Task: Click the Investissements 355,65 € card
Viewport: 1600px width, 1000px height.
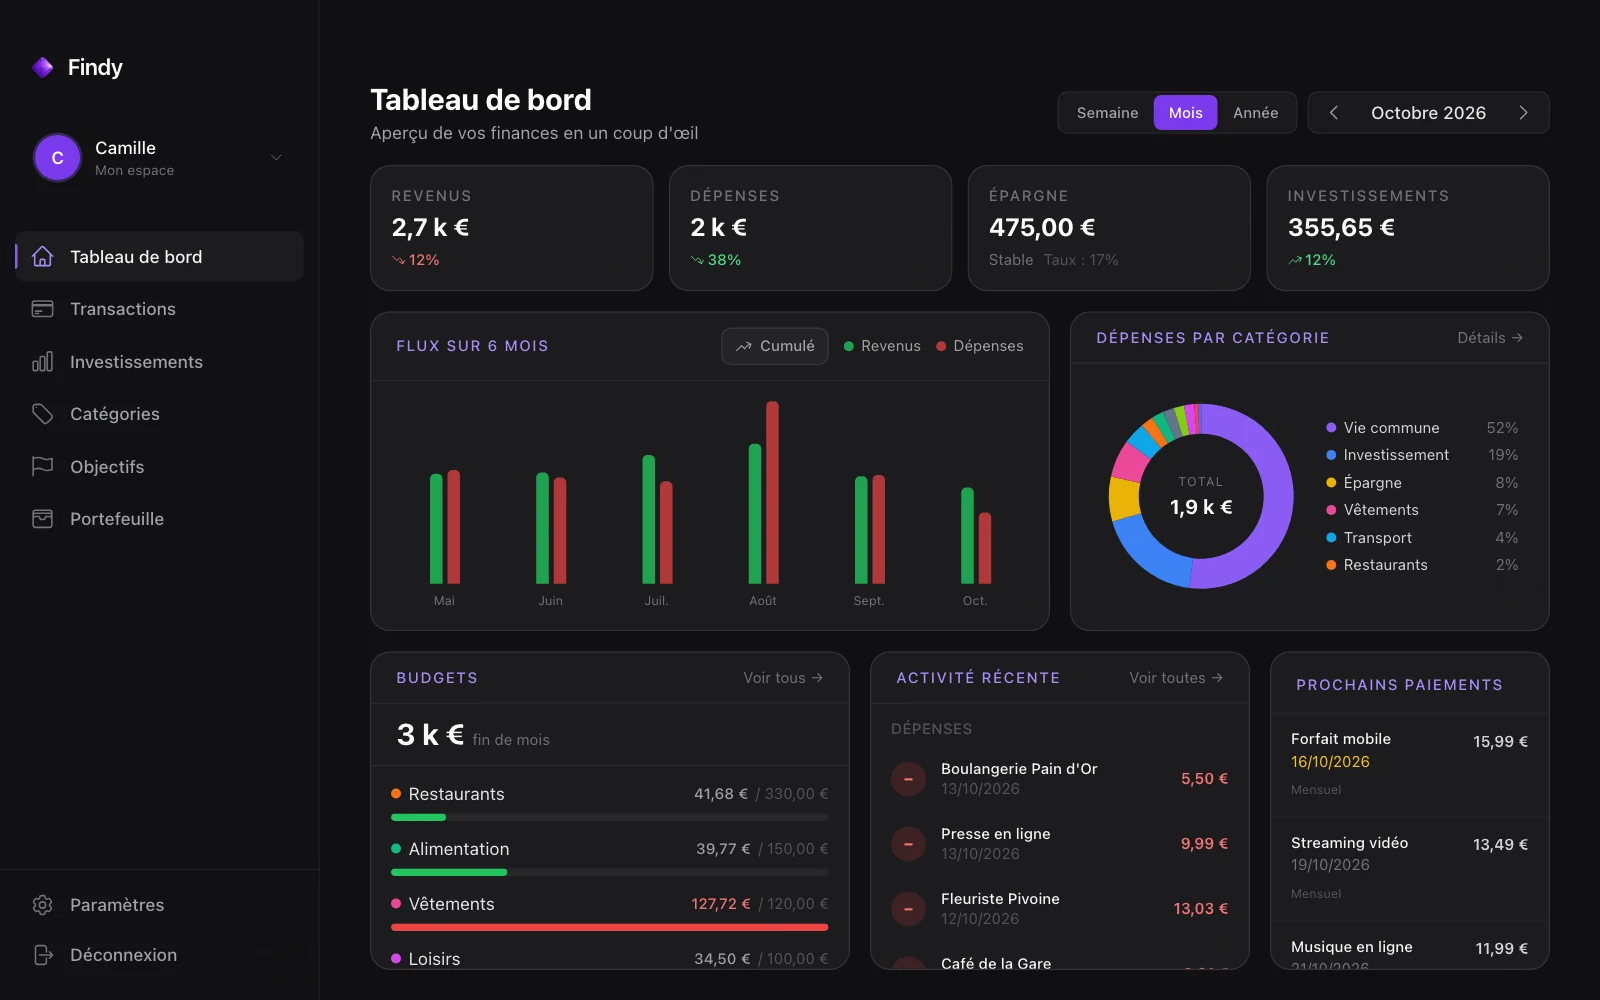Action: tap(1407, 228)
